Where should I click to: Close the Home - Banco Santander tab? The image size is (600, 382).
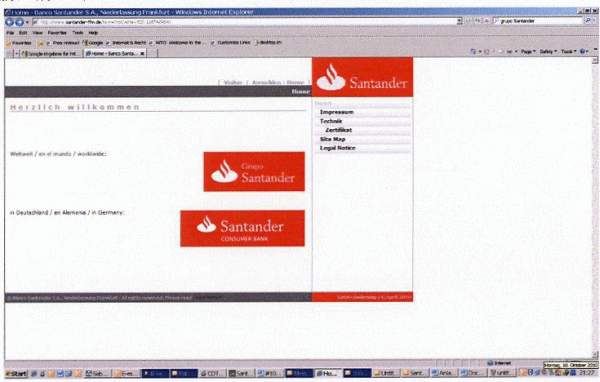[x=142, y=54]
